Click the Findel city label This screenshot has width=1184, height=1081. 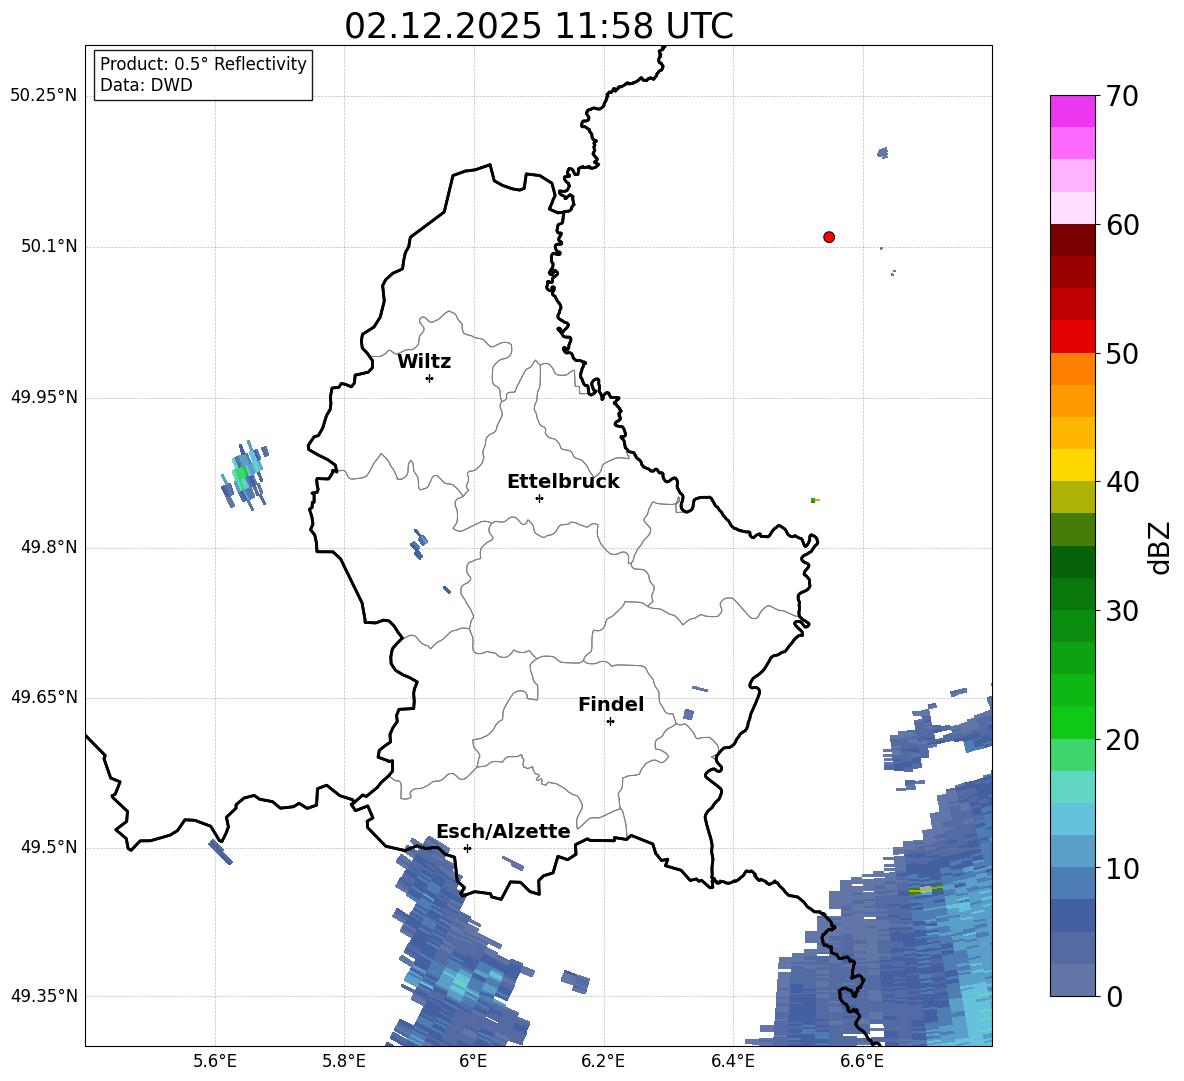[611, 704]
